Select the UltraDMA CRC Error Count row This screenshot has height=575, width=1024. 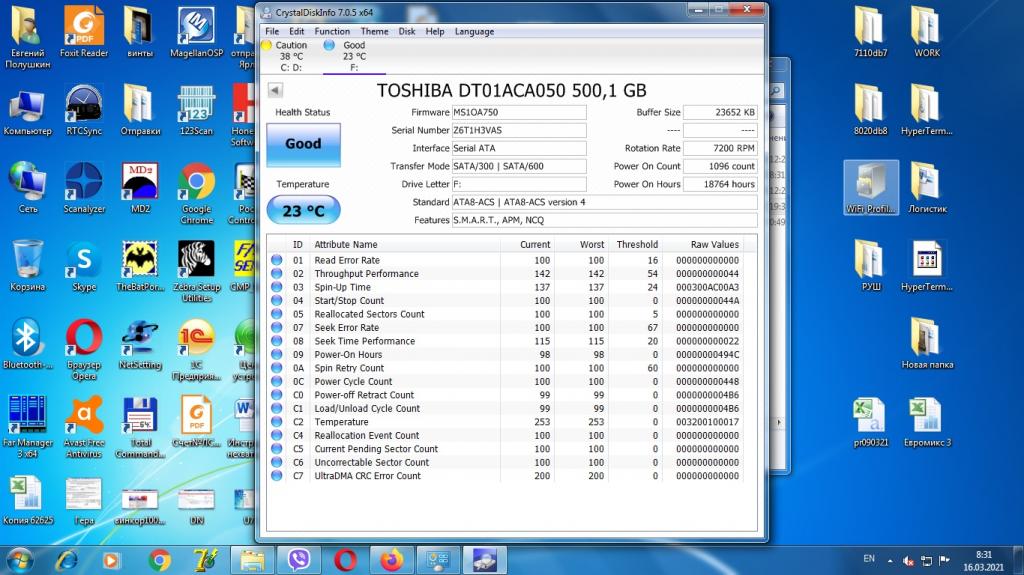[505, 476]
